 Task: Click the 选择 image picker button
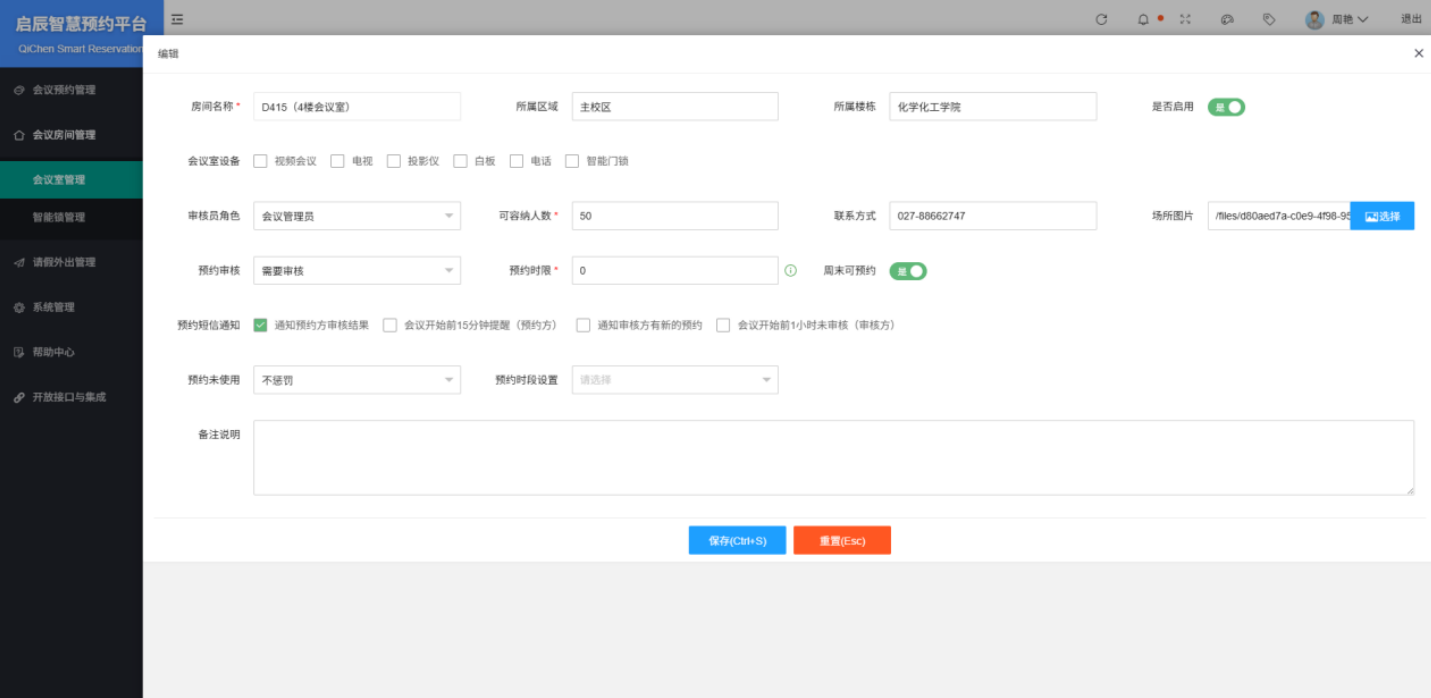click(1382, 216)
